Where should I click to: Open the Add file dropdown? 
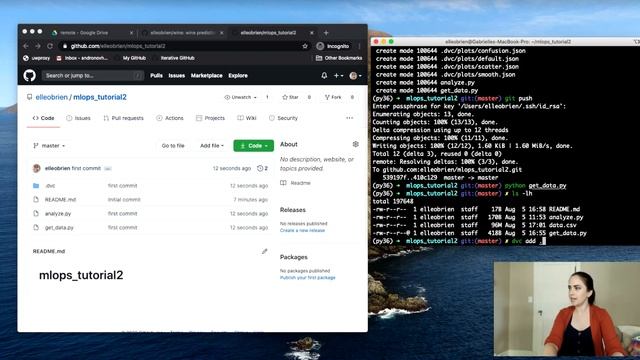(211, 146)
